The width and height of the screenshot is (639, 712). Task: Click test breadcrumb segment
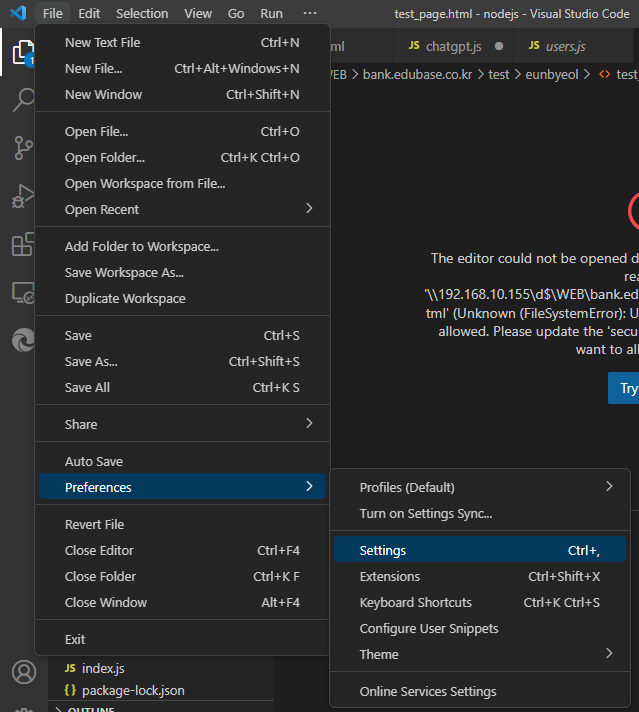(x=499, y=74)
